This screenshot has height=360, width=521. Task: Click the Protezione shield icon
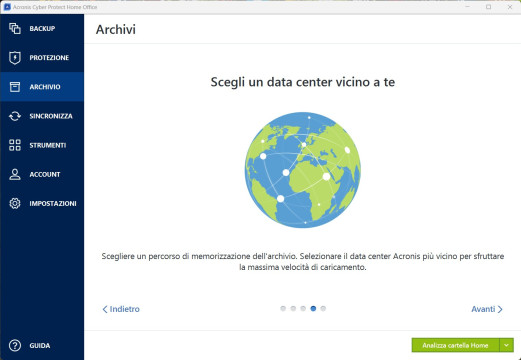tap(15, 58)
